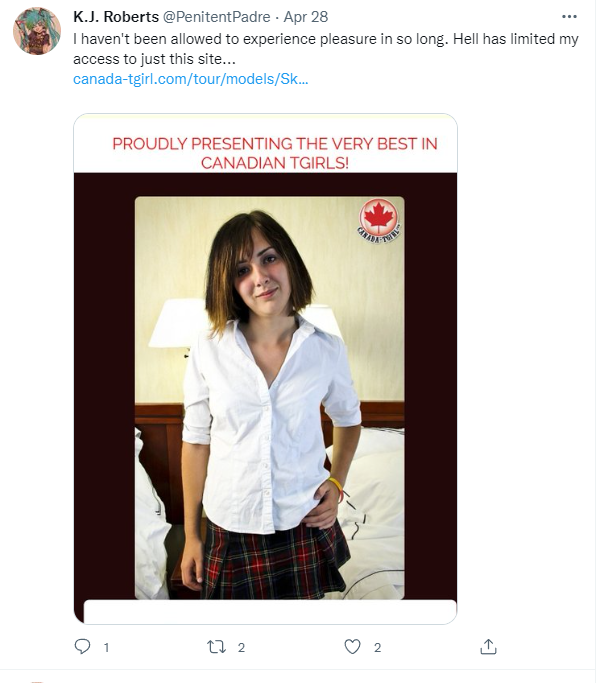Screen dimensions: 609x683
Task: Click the K.J. Roberts display name
Action: point(116,17)
